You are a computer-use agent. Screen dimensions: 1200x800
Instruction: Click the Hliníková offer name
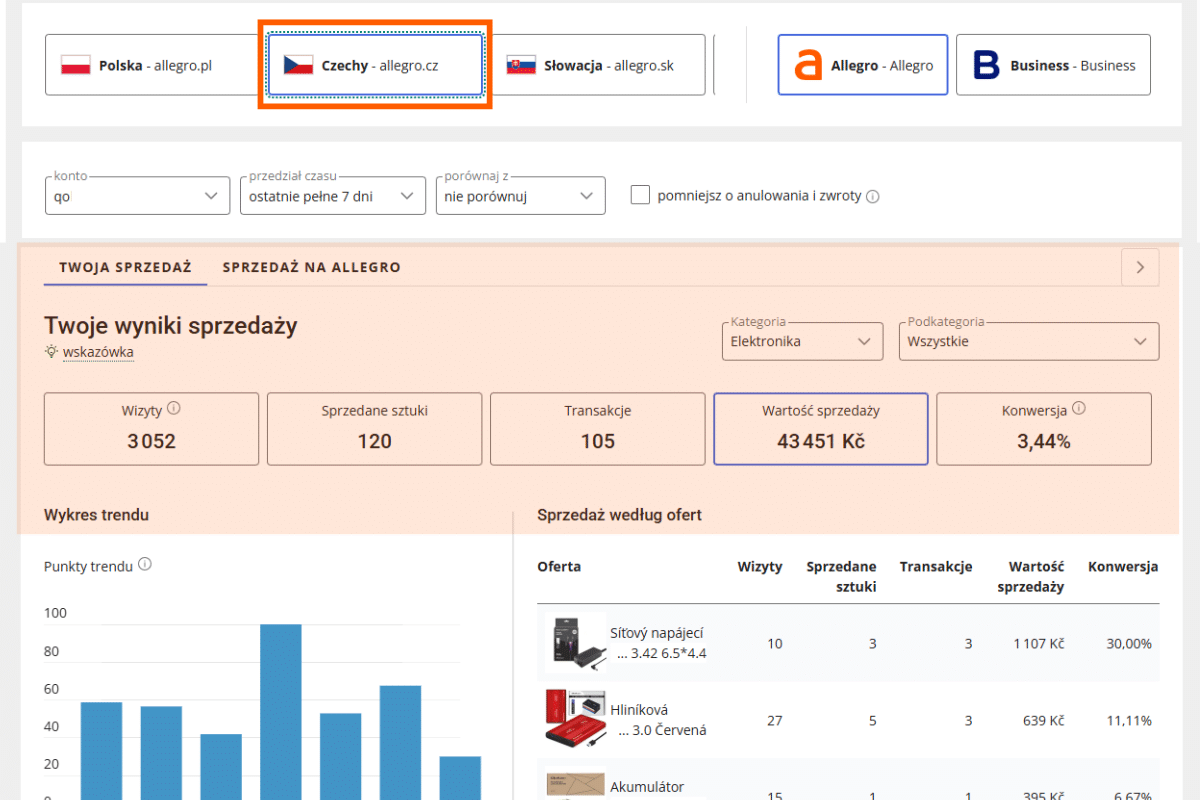658,720
